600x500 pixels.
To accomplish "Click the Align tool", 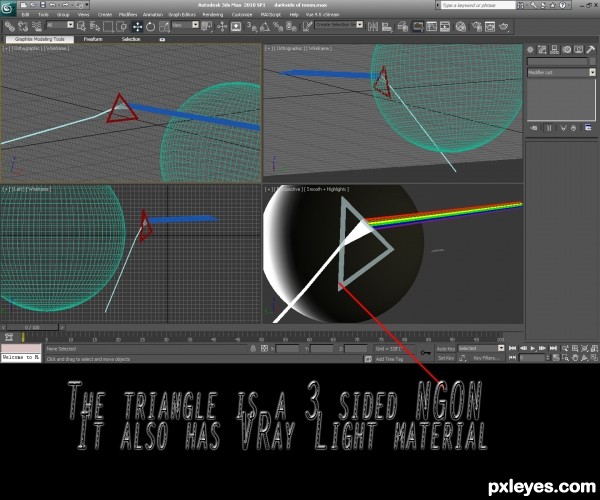I will pyautogui.click(x=386, y=26).
